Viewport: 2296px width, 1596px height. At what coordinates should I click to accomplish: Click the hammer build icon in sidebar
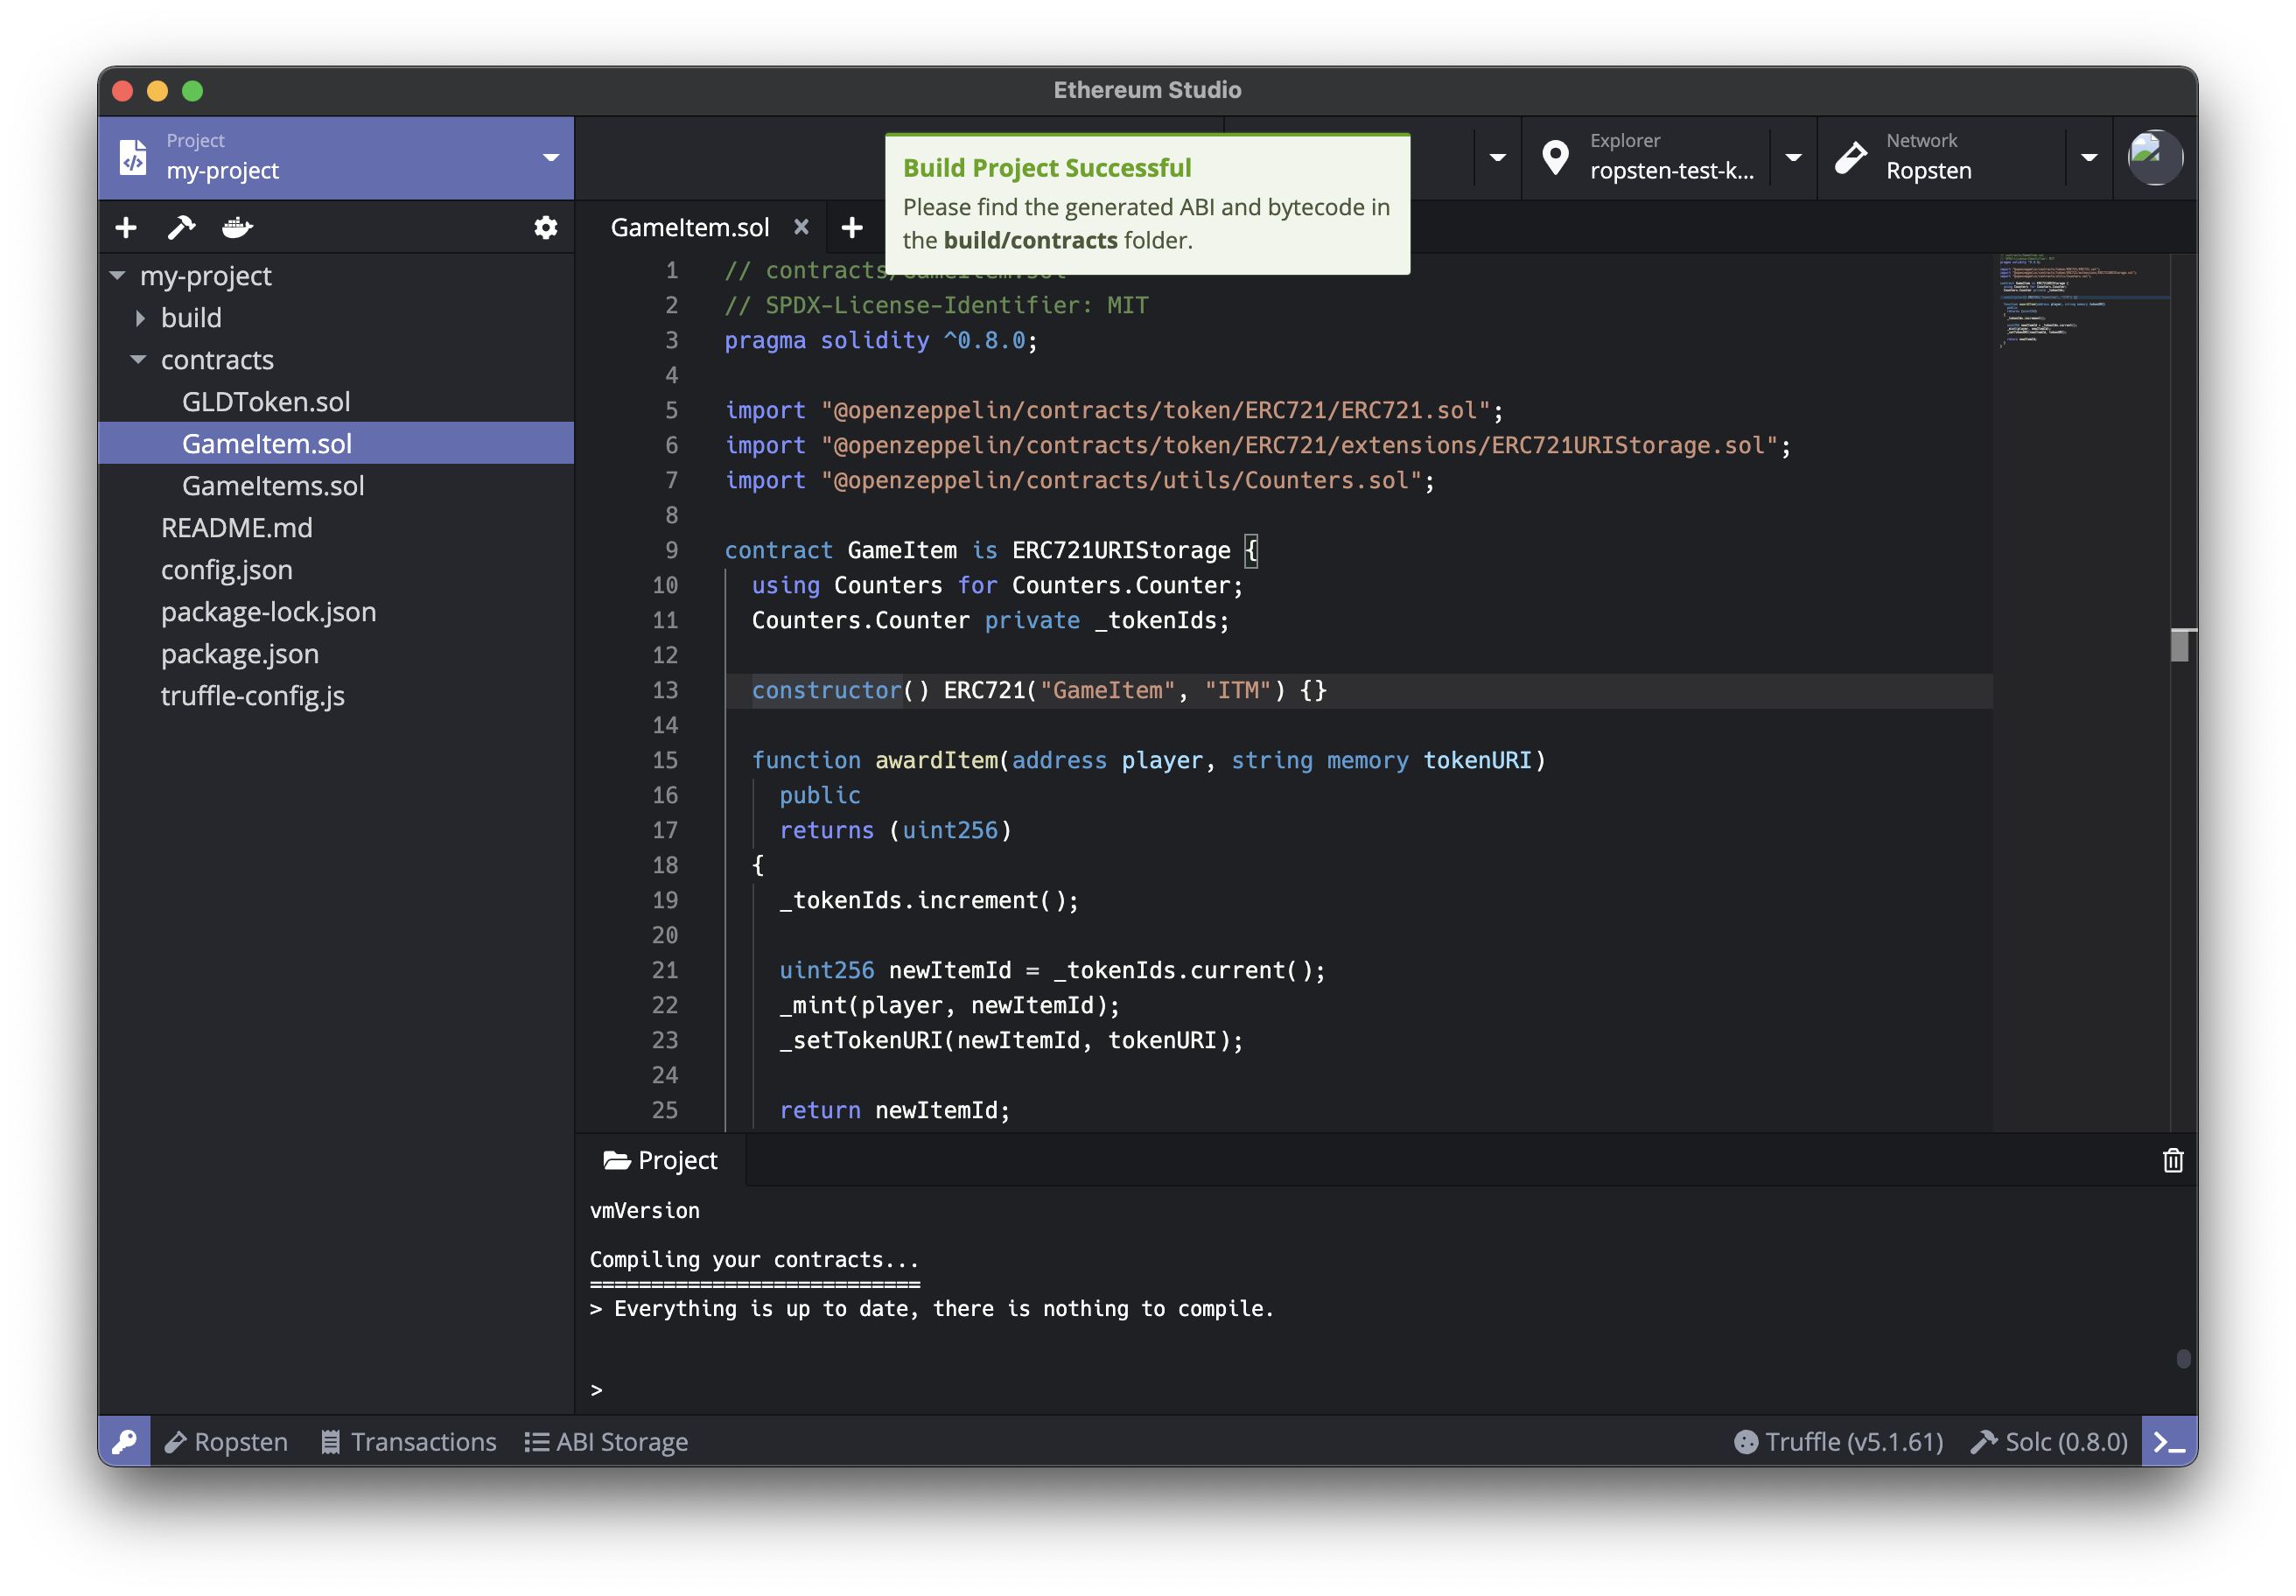click(x=181, y=228)
